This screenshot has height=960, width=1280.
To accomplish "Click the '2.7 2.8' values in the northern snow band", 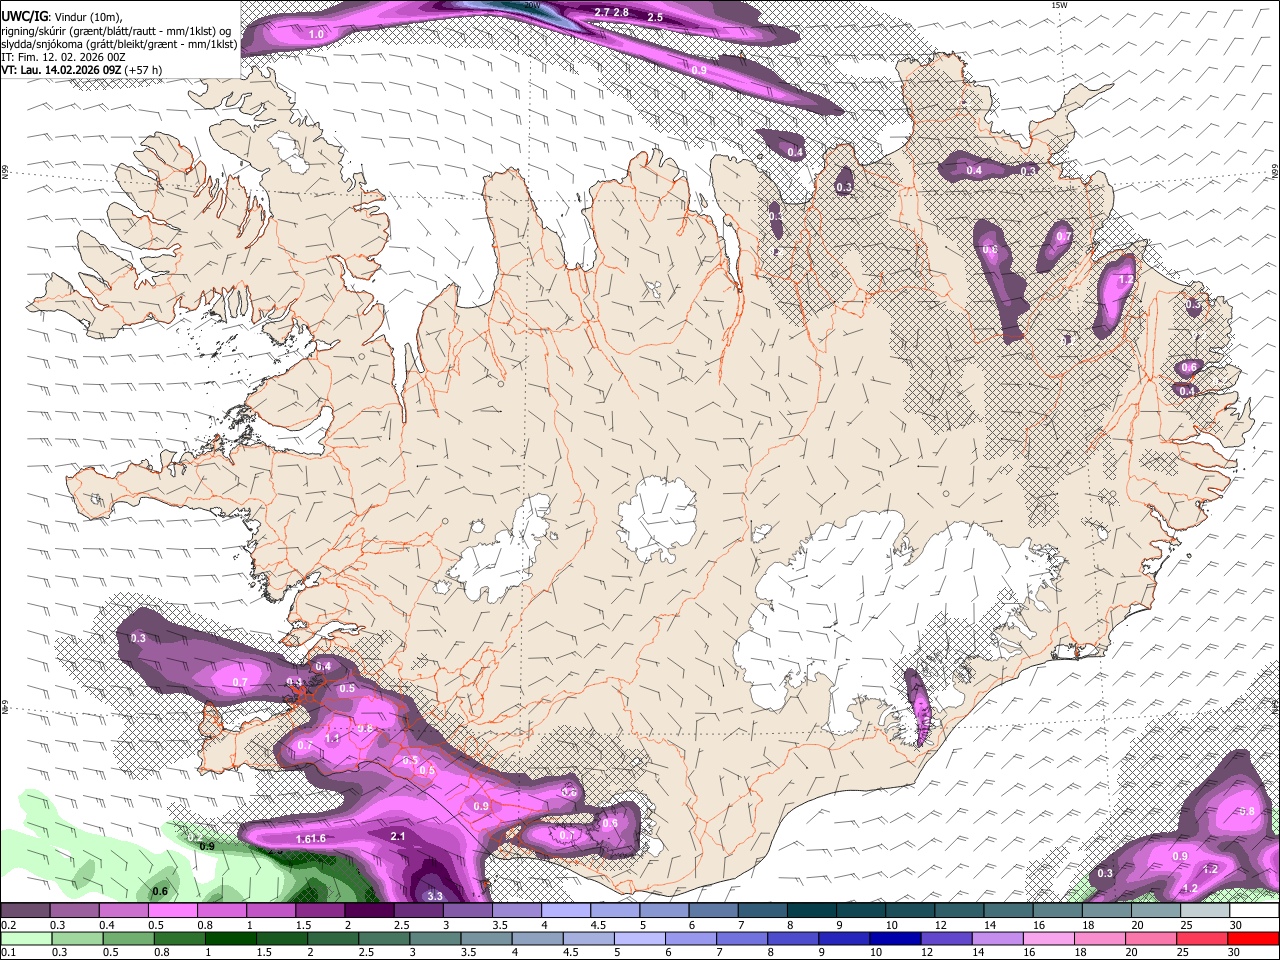I will [612, 12].
